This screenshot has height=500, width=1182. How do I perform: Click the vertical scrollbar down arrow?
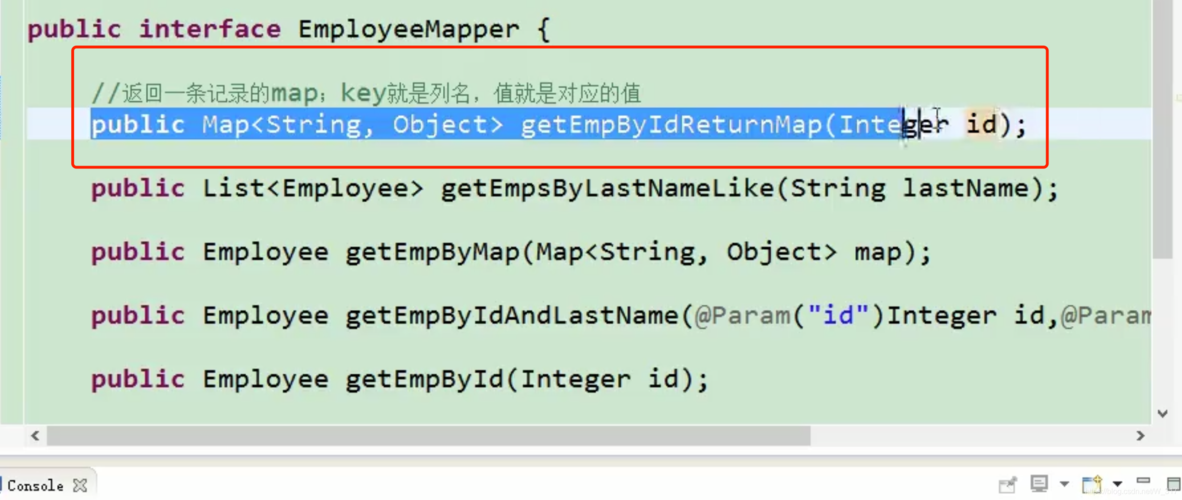[1162, 413]
